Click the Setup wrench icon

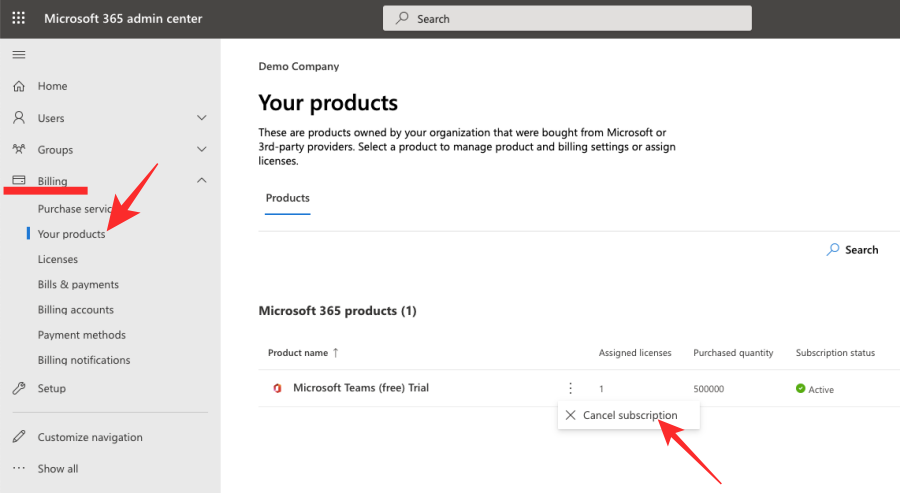click(19, 388)
